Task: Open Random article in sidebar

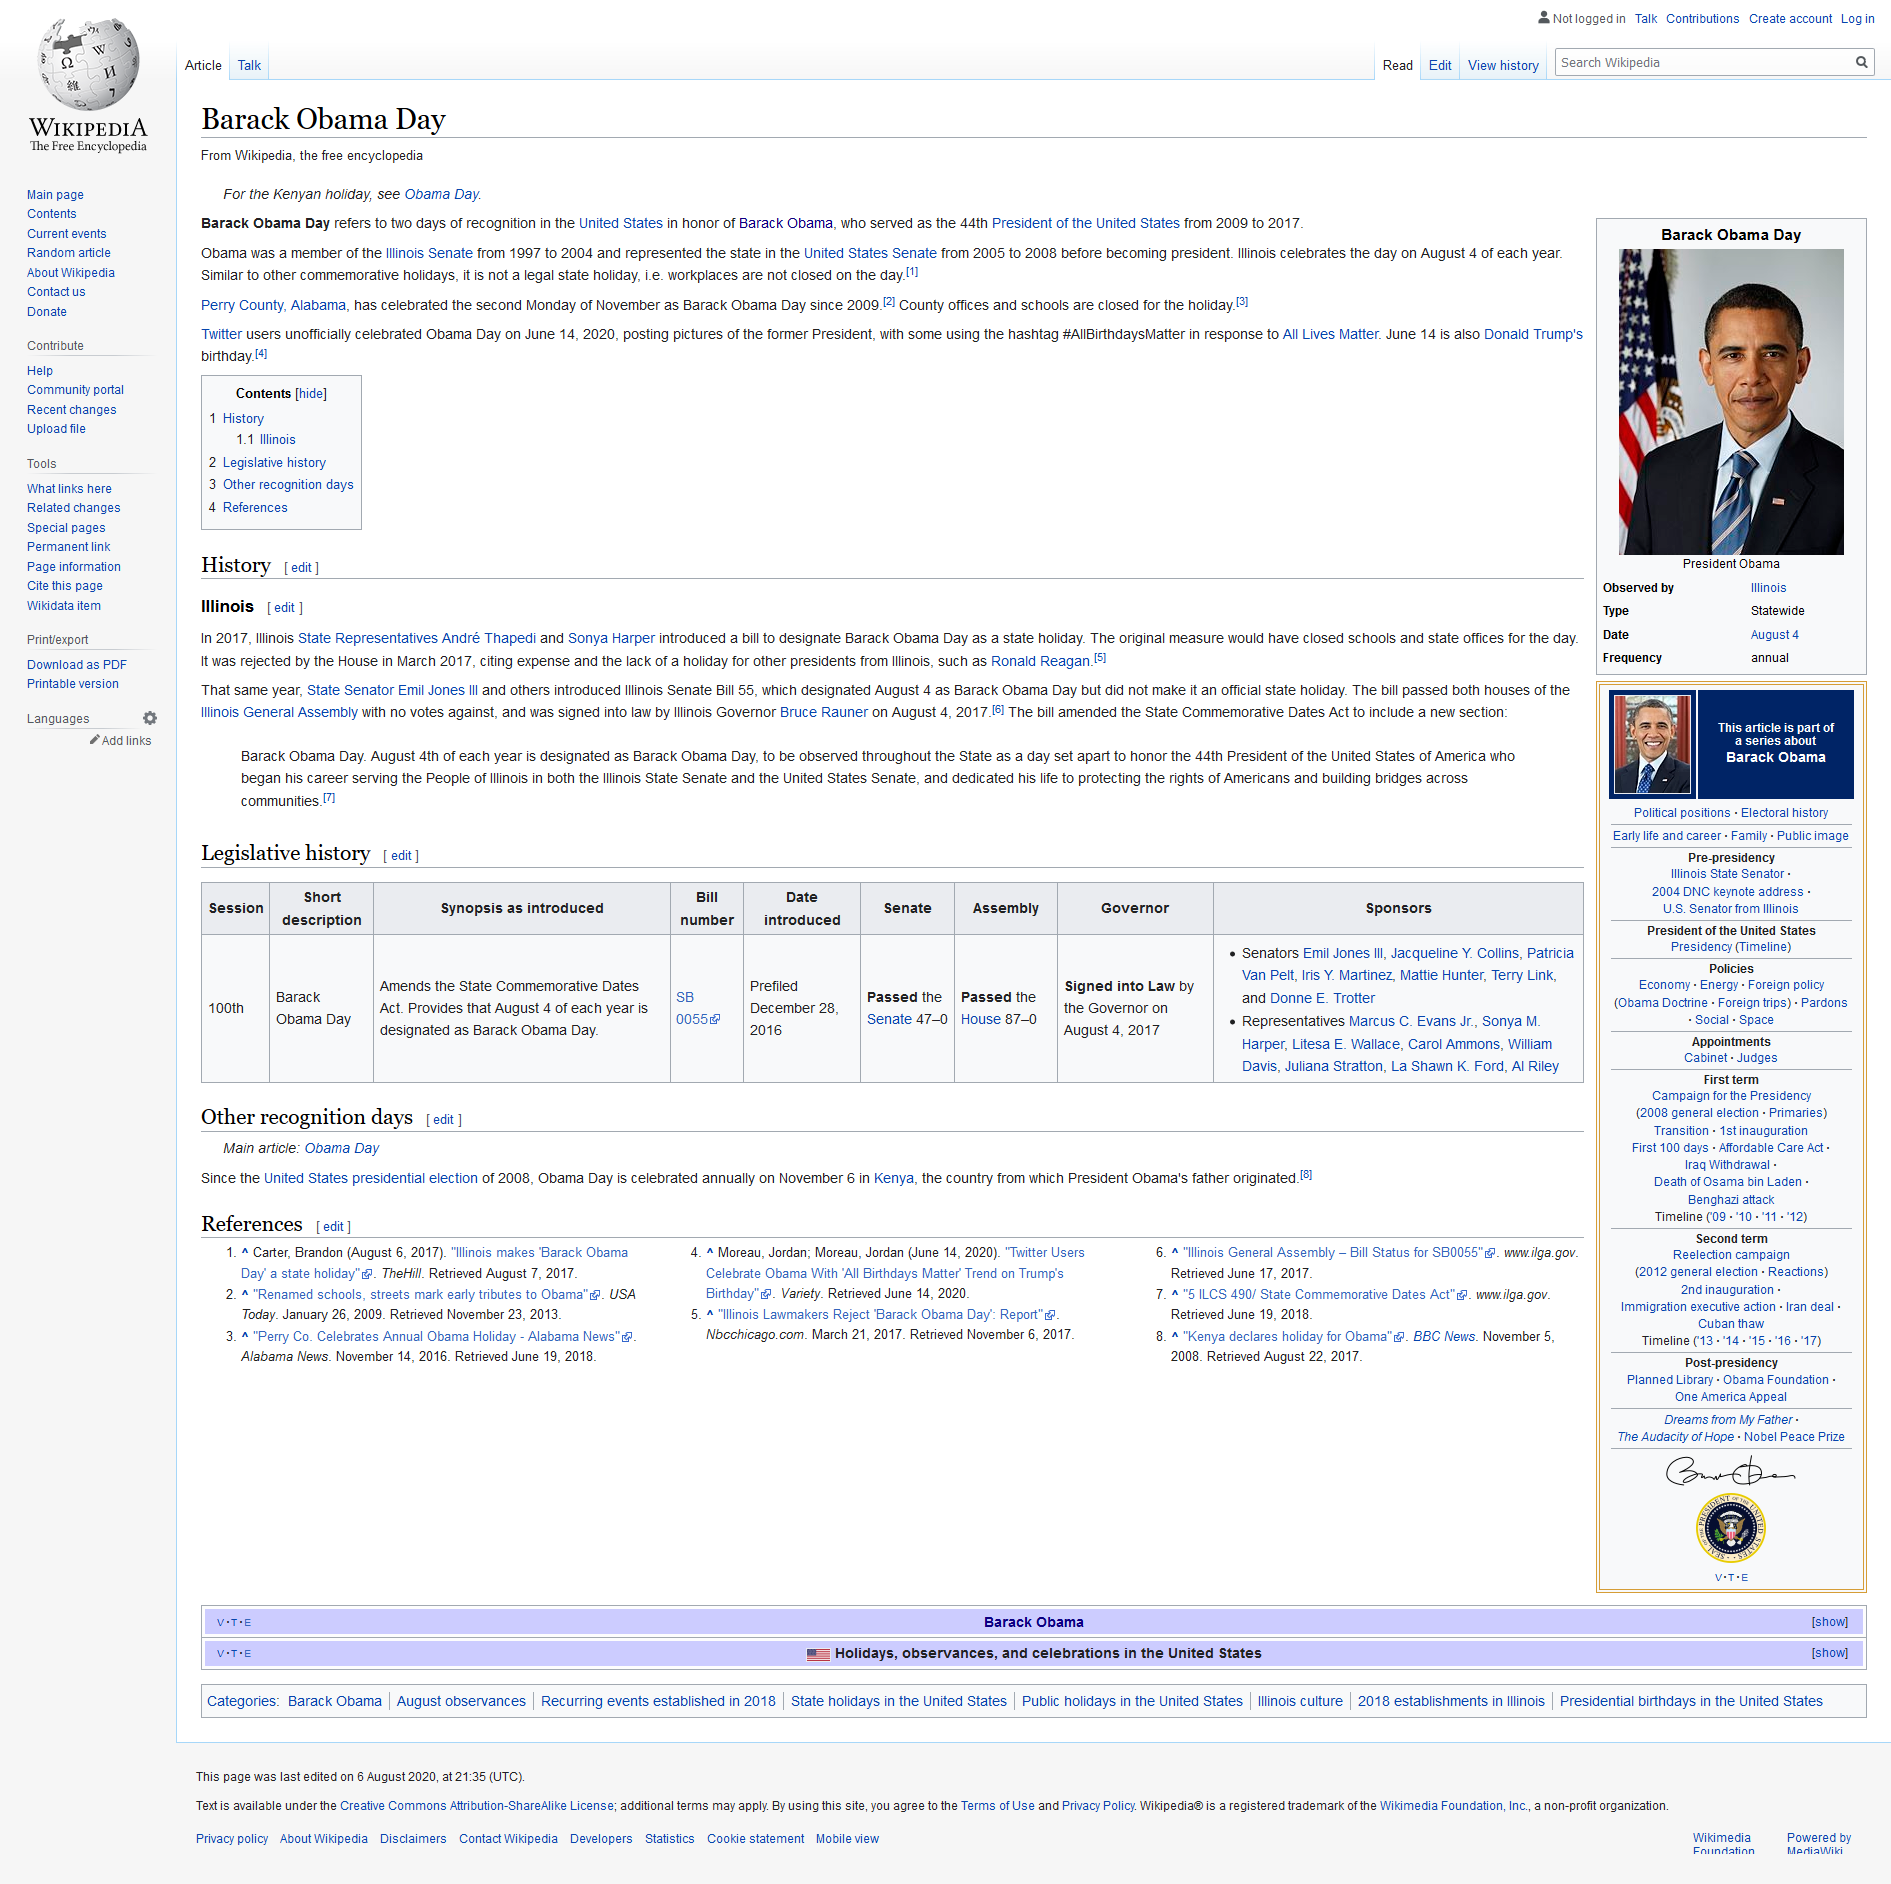Action: point(68,253)
